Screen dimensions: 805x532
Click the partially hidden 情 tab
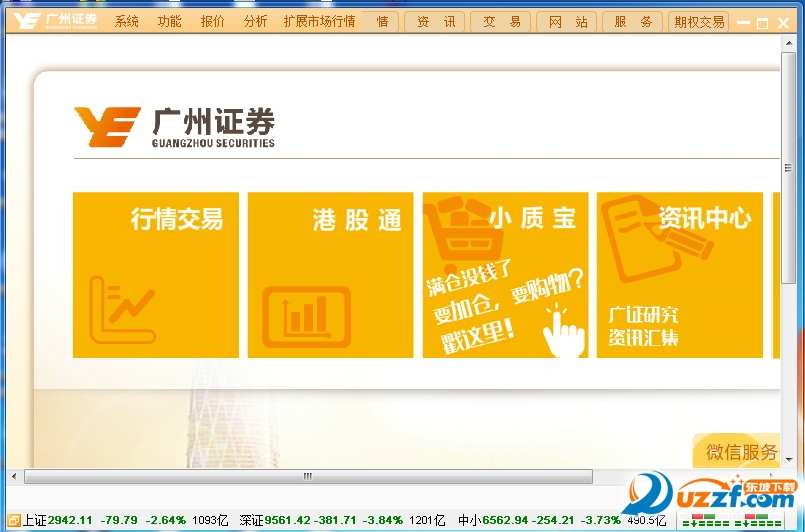[380, 22]
